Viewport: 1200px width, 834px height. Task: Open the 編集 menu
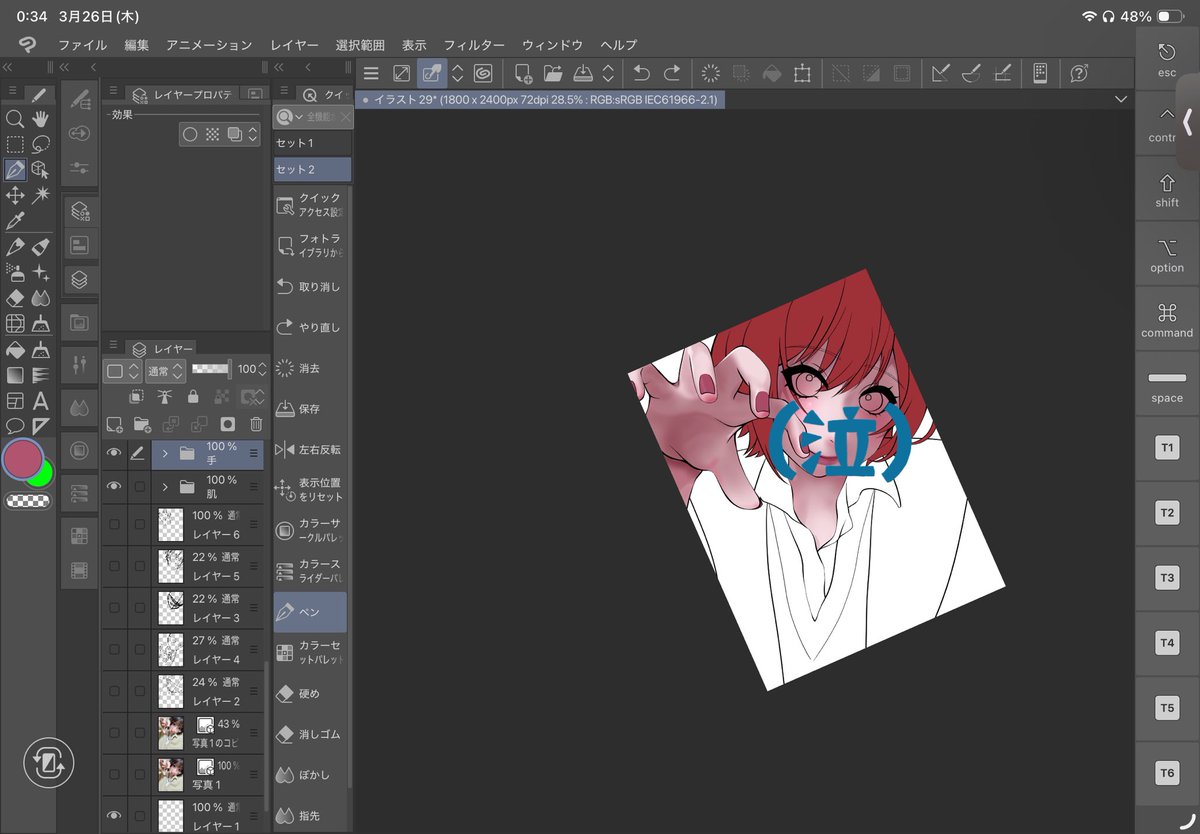[137, 45]
